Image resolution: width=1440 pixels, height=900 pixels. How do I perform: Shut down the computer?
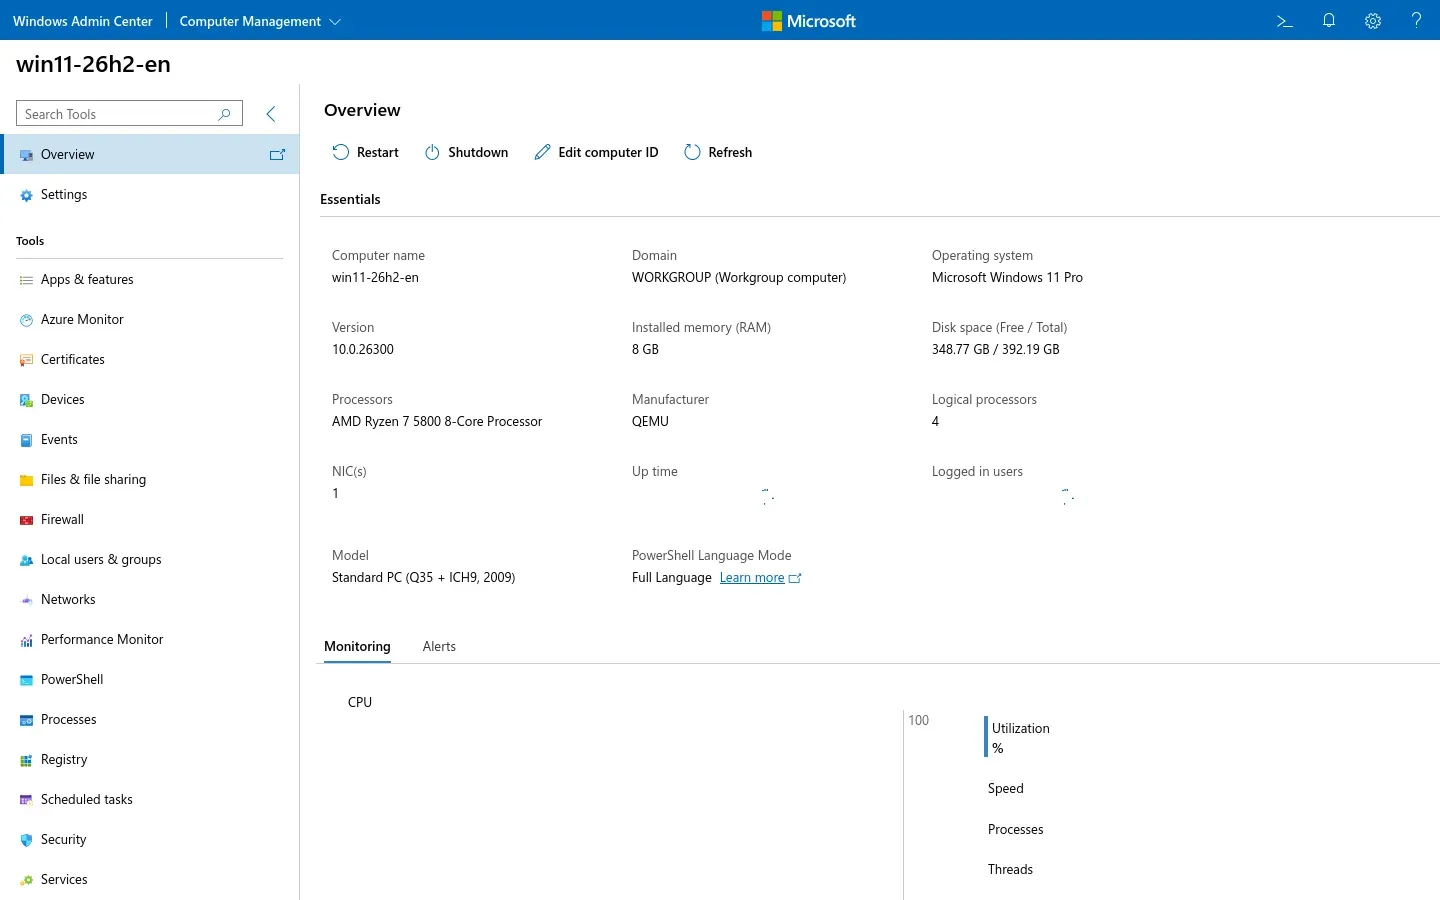[467, 152]
